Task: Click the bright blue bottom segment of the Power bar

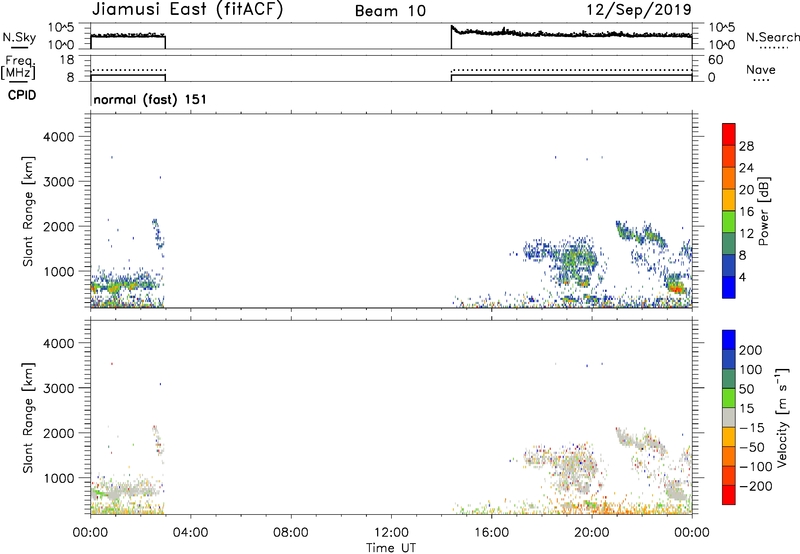Action: [x=729, y=287]
